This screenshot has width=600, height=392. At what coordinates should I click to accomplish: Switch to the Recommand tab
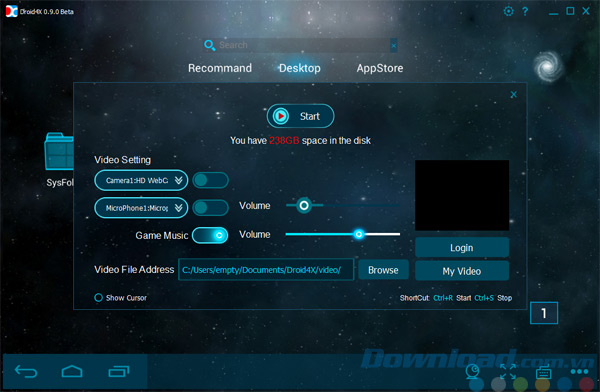pyautogui.click(x=220, y=68)
